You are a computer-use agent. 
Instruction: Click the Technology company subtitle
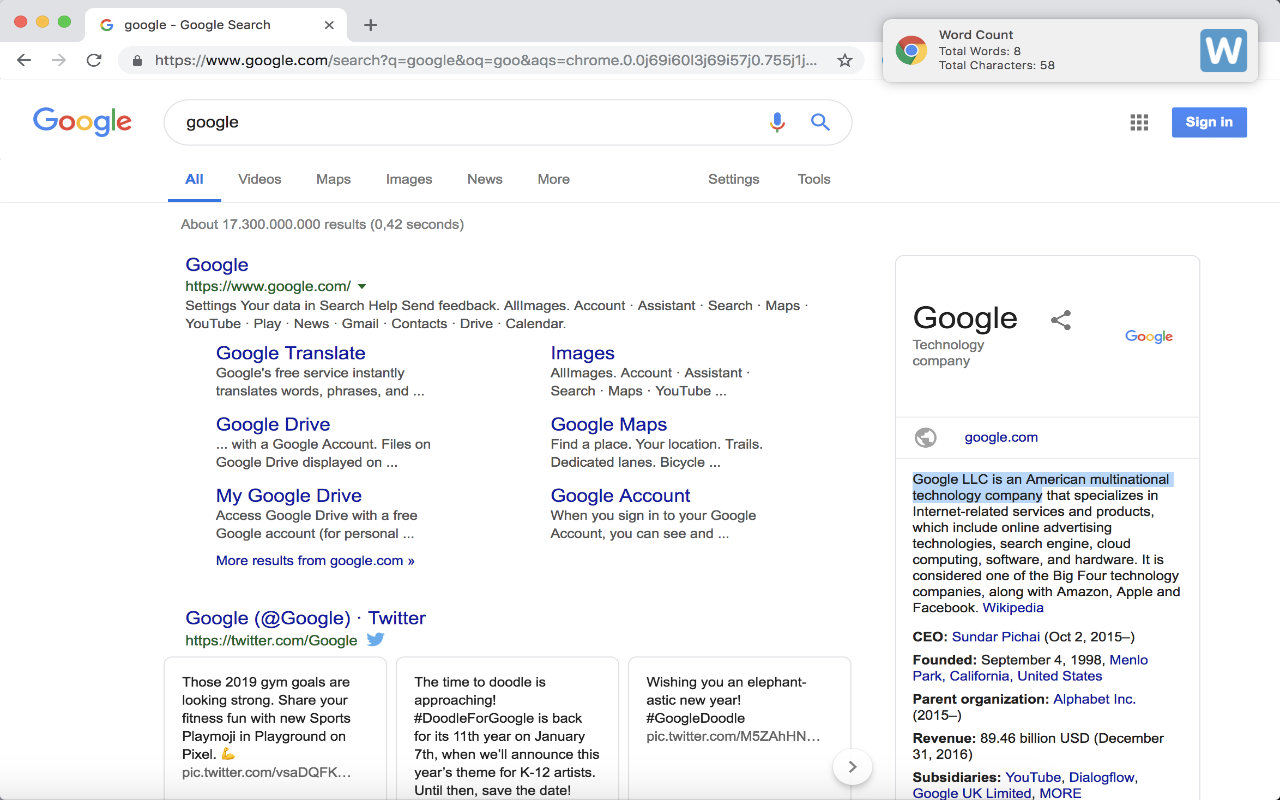tap(948, 352)
